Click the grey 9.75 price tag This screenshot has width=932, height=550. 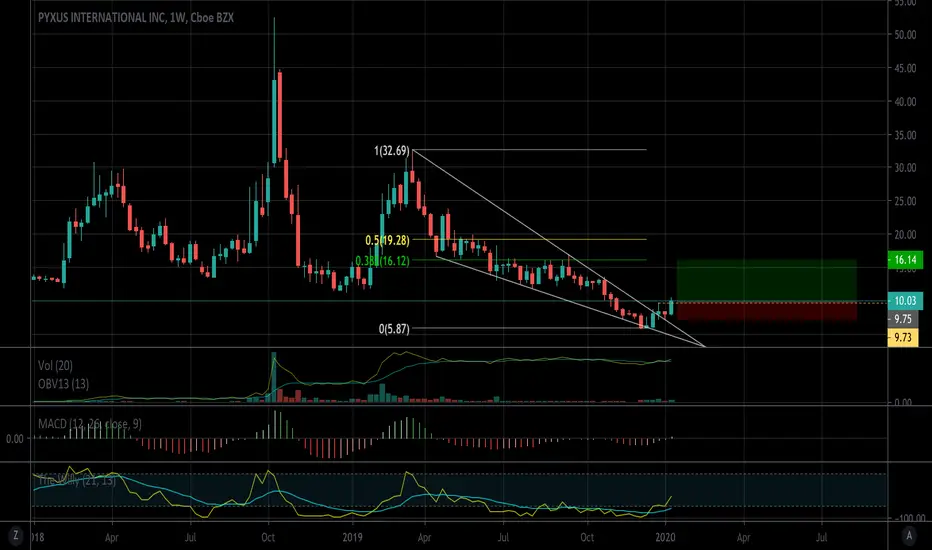[903, 319]
